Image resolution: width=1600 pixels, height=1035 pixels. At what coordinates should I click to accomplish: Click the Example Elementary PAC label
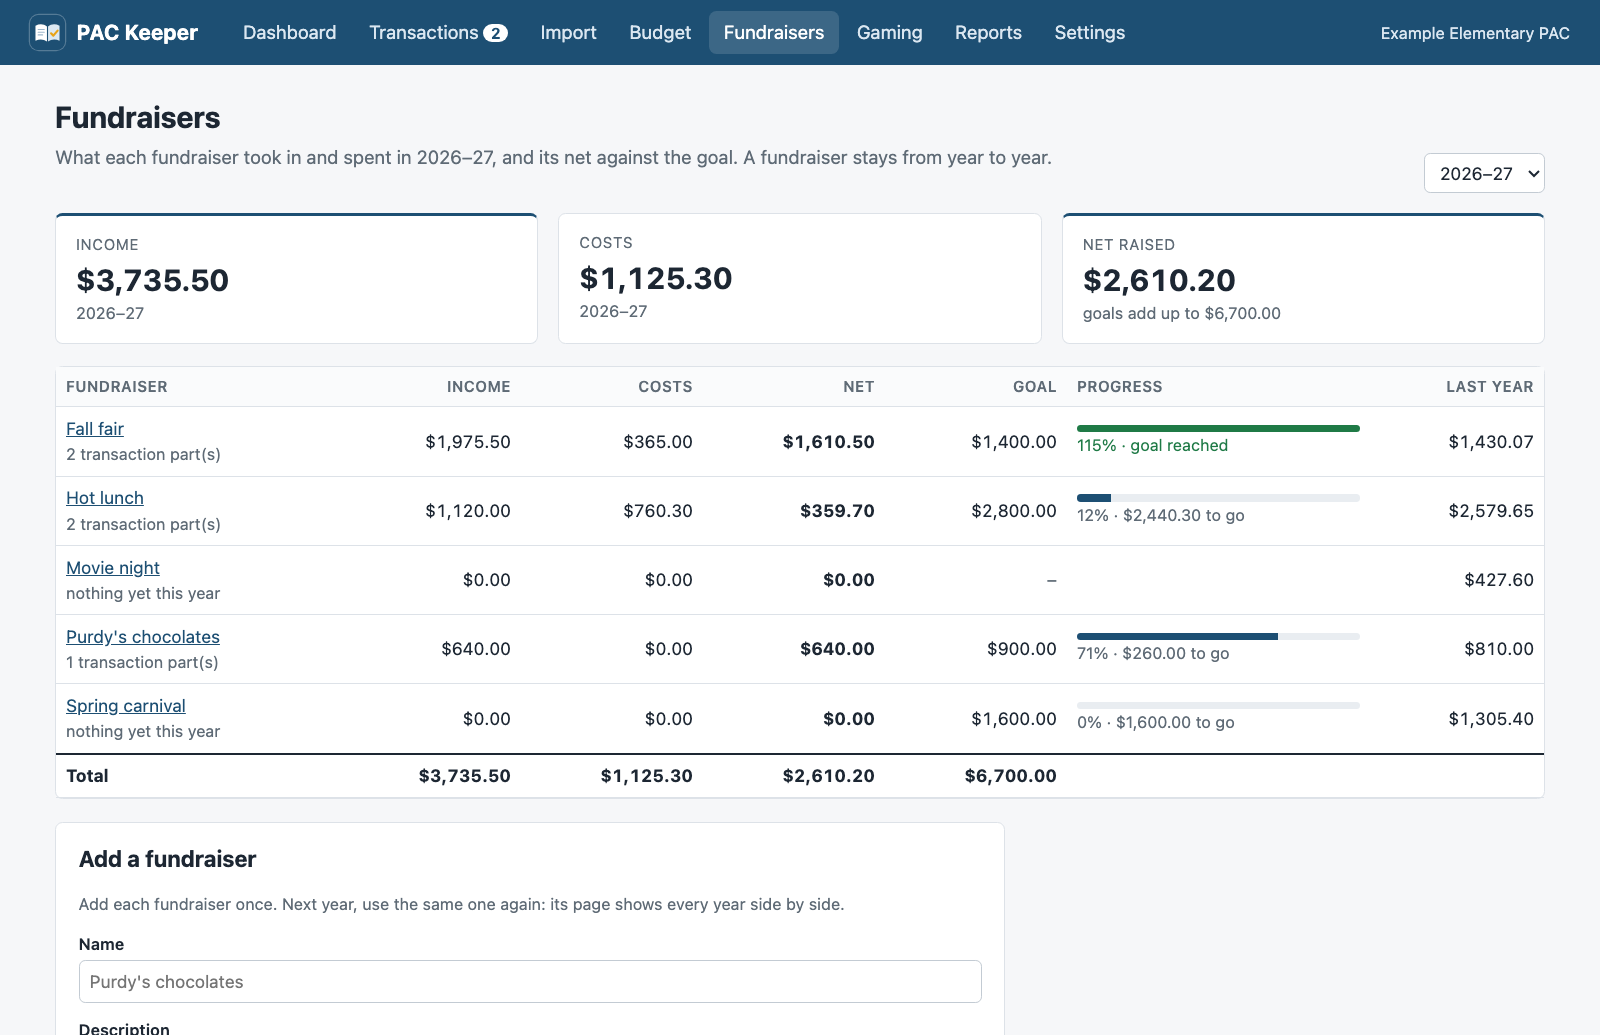[x=1475, y=33]
